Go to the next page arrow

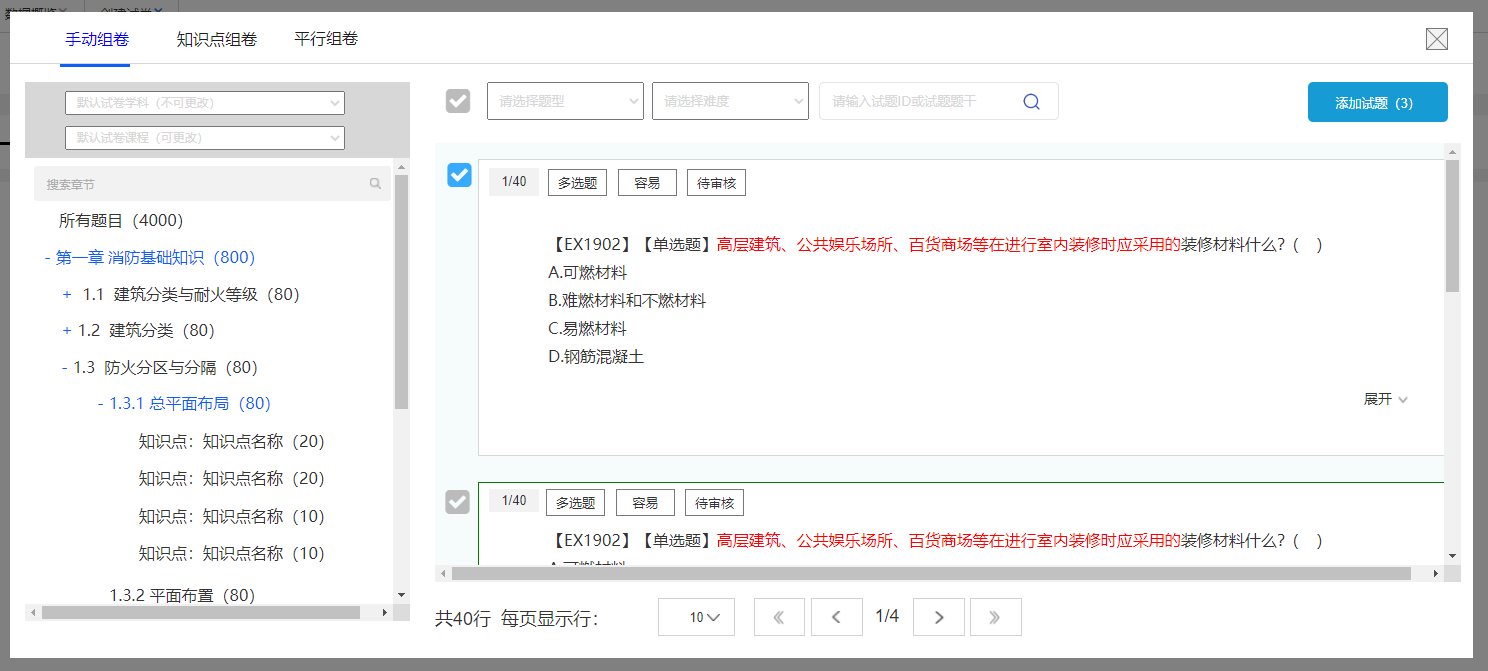[x=938, y=617]
